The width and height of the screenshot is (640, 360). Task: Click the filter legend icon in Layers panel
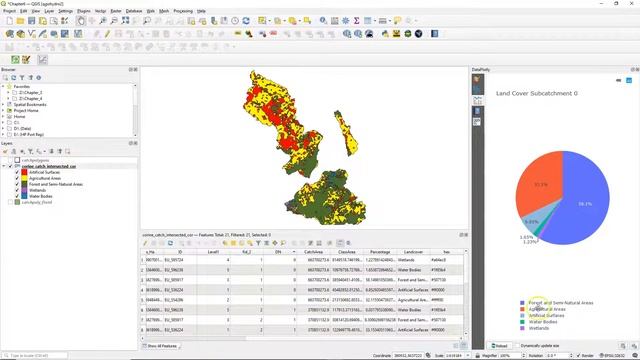[30, 151]
